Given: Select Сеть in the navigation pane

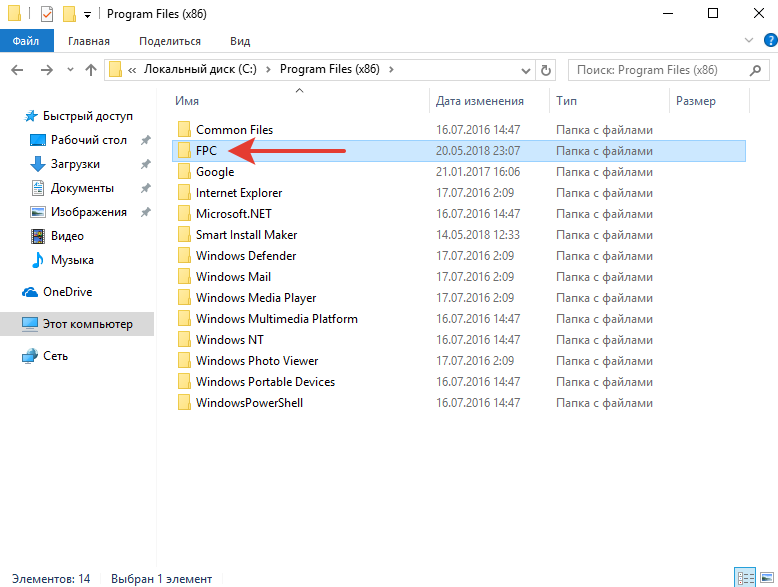Looking at the screenshot, I should pyautogui.click(x=55, y=356).
